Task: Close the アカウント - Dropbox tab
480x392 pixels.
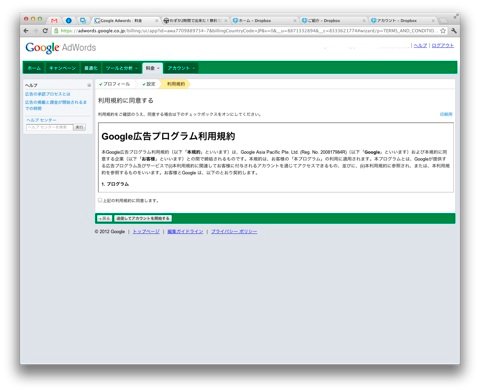Action: (x=433, y=21)
